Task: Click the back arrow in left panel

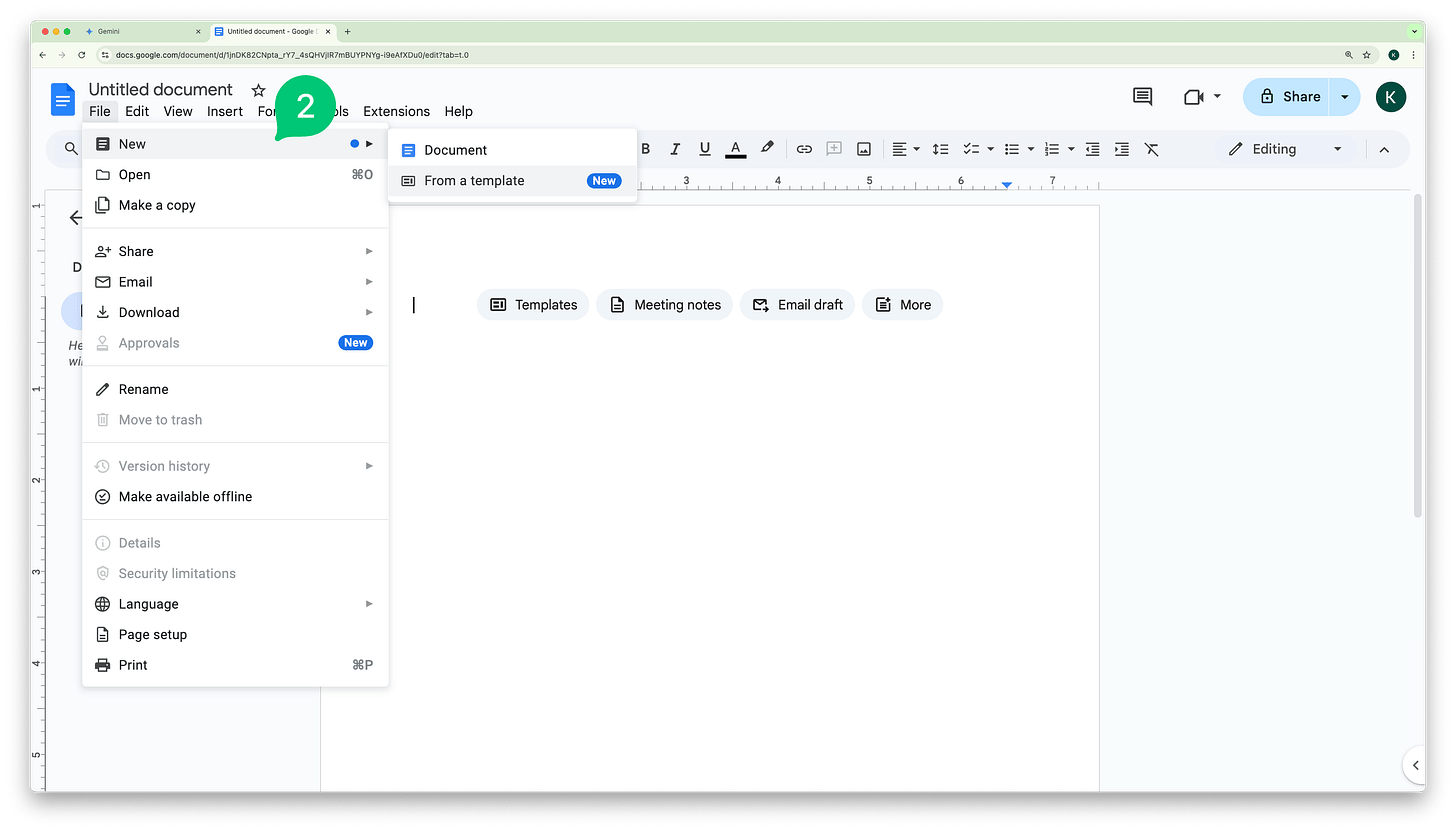Action: [75, 217]
